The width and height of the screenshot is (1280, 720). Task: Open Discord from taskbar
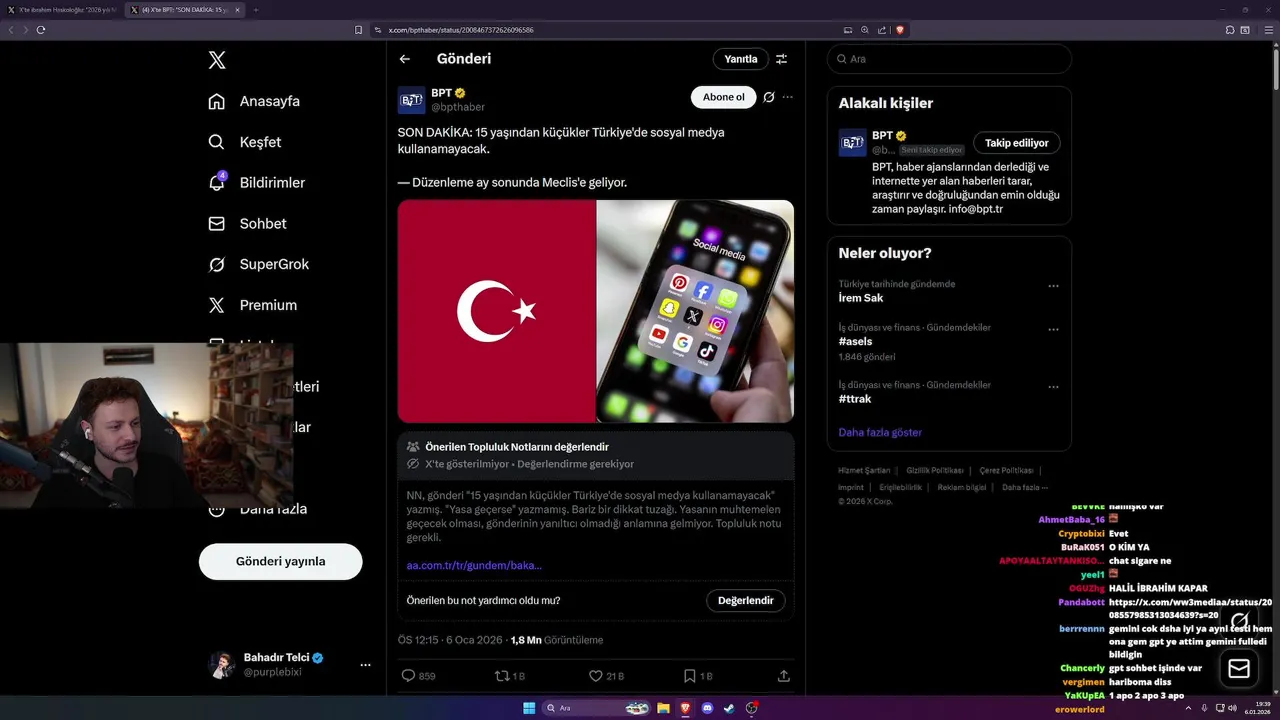708,708
